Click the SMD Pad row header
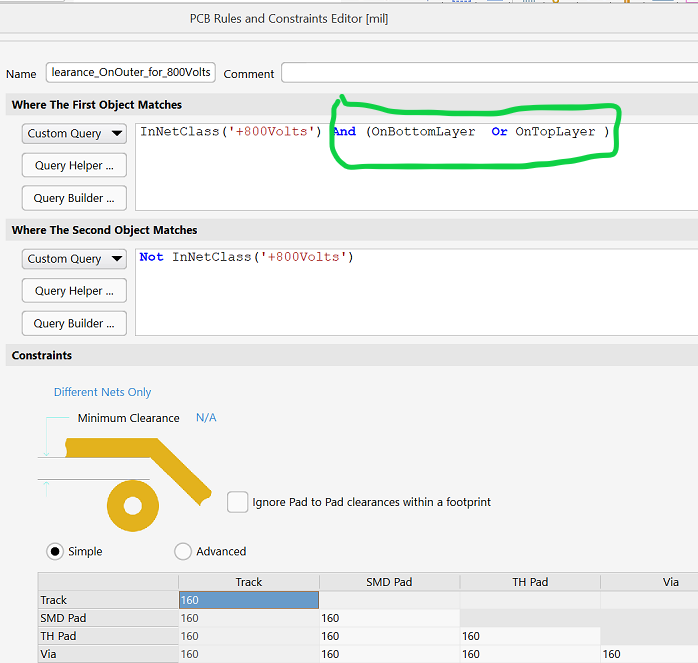698x663 pixels. click(x=108, y=618)
